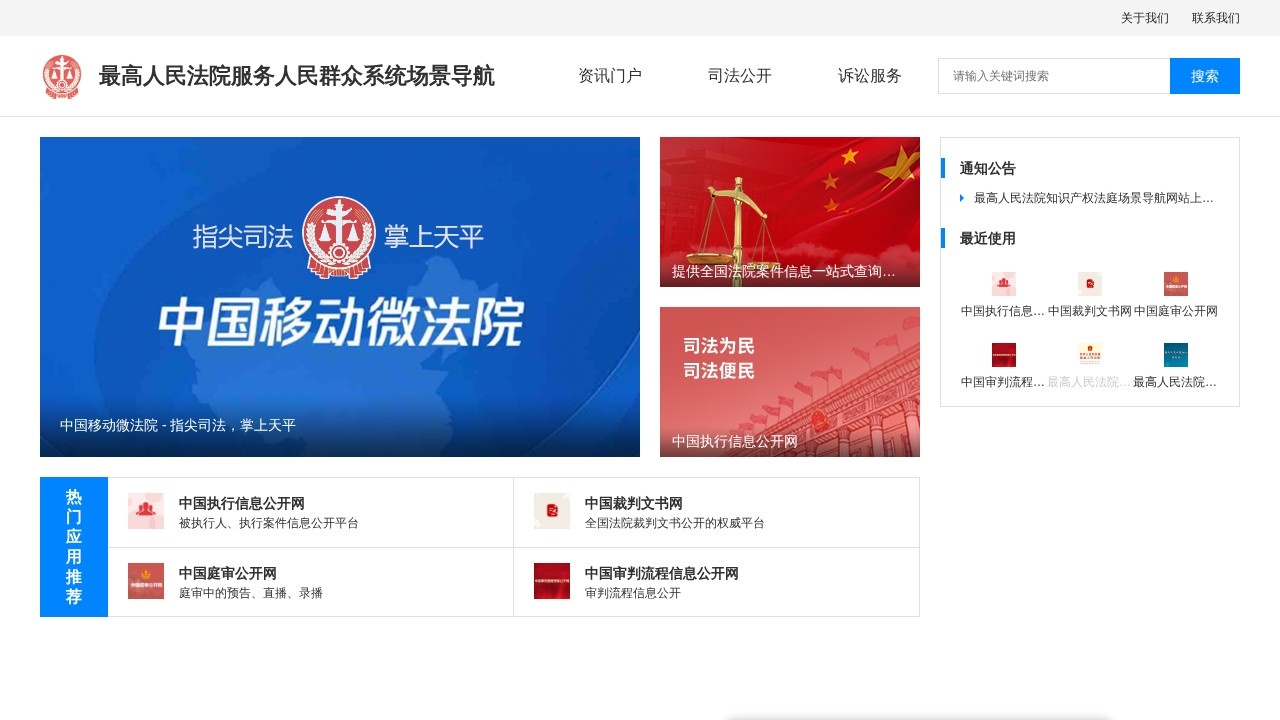
Task: Click the 热门应用推荐 blue label
Action: click(74, 547)
